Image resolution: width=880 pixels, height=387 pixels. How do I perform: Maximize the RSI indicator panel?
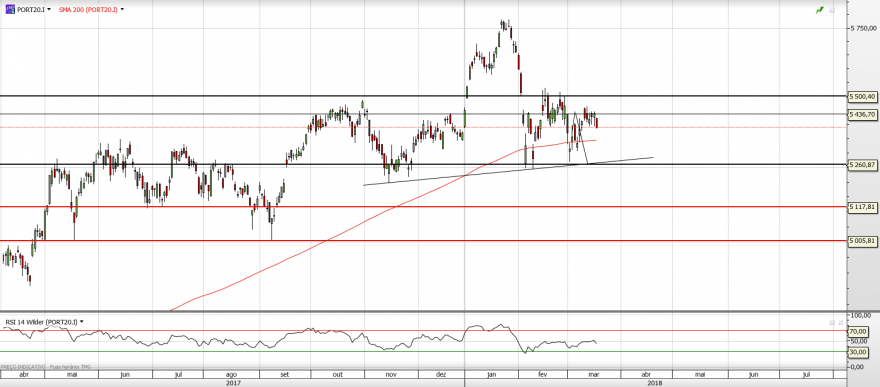[832, 322]
